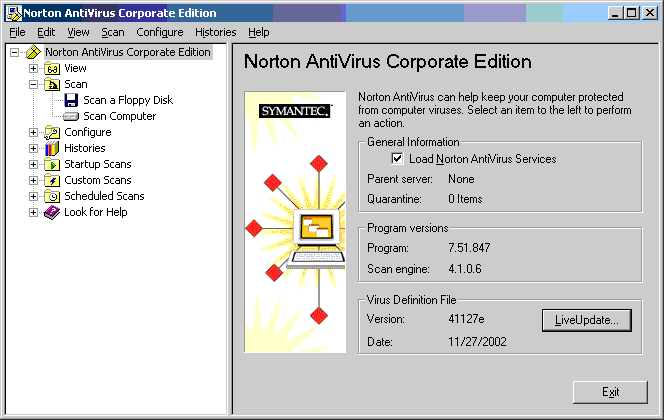Open the View menu

click(78, 32)
